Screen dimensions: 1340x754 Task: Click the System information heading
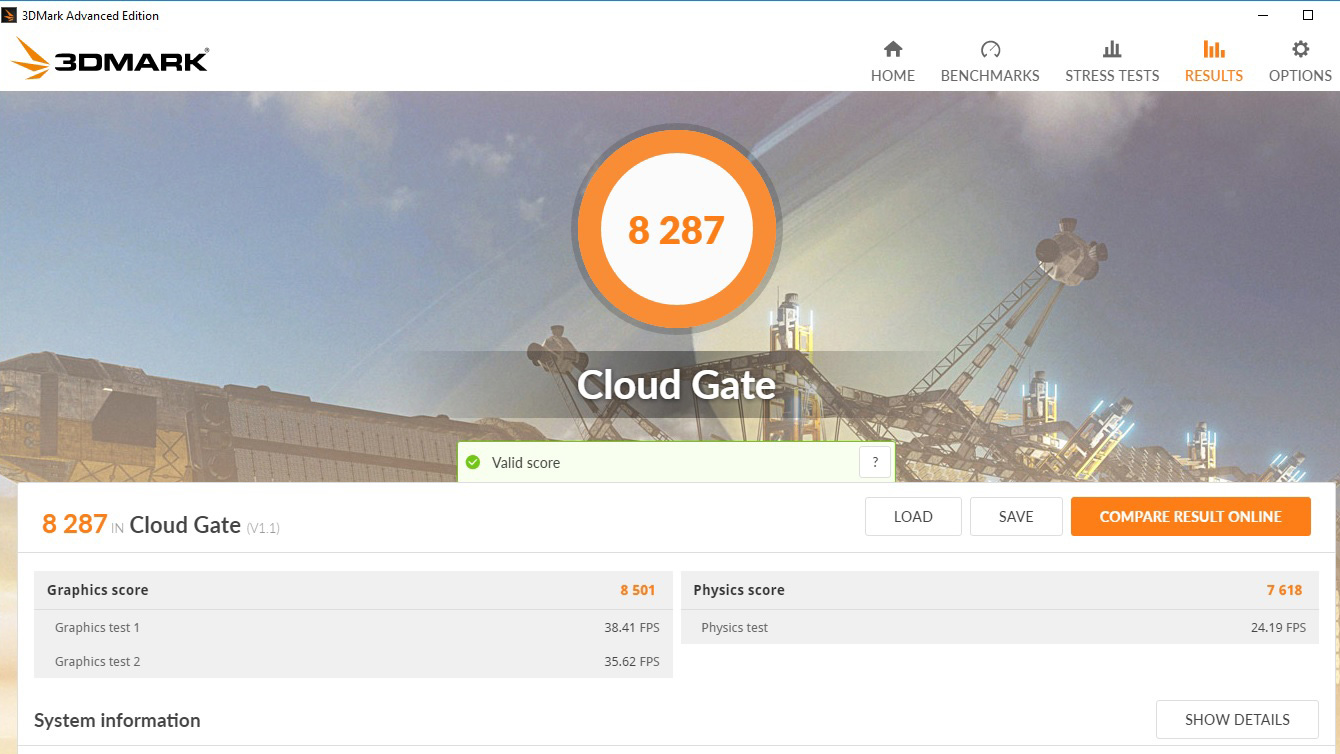[117, 720]
